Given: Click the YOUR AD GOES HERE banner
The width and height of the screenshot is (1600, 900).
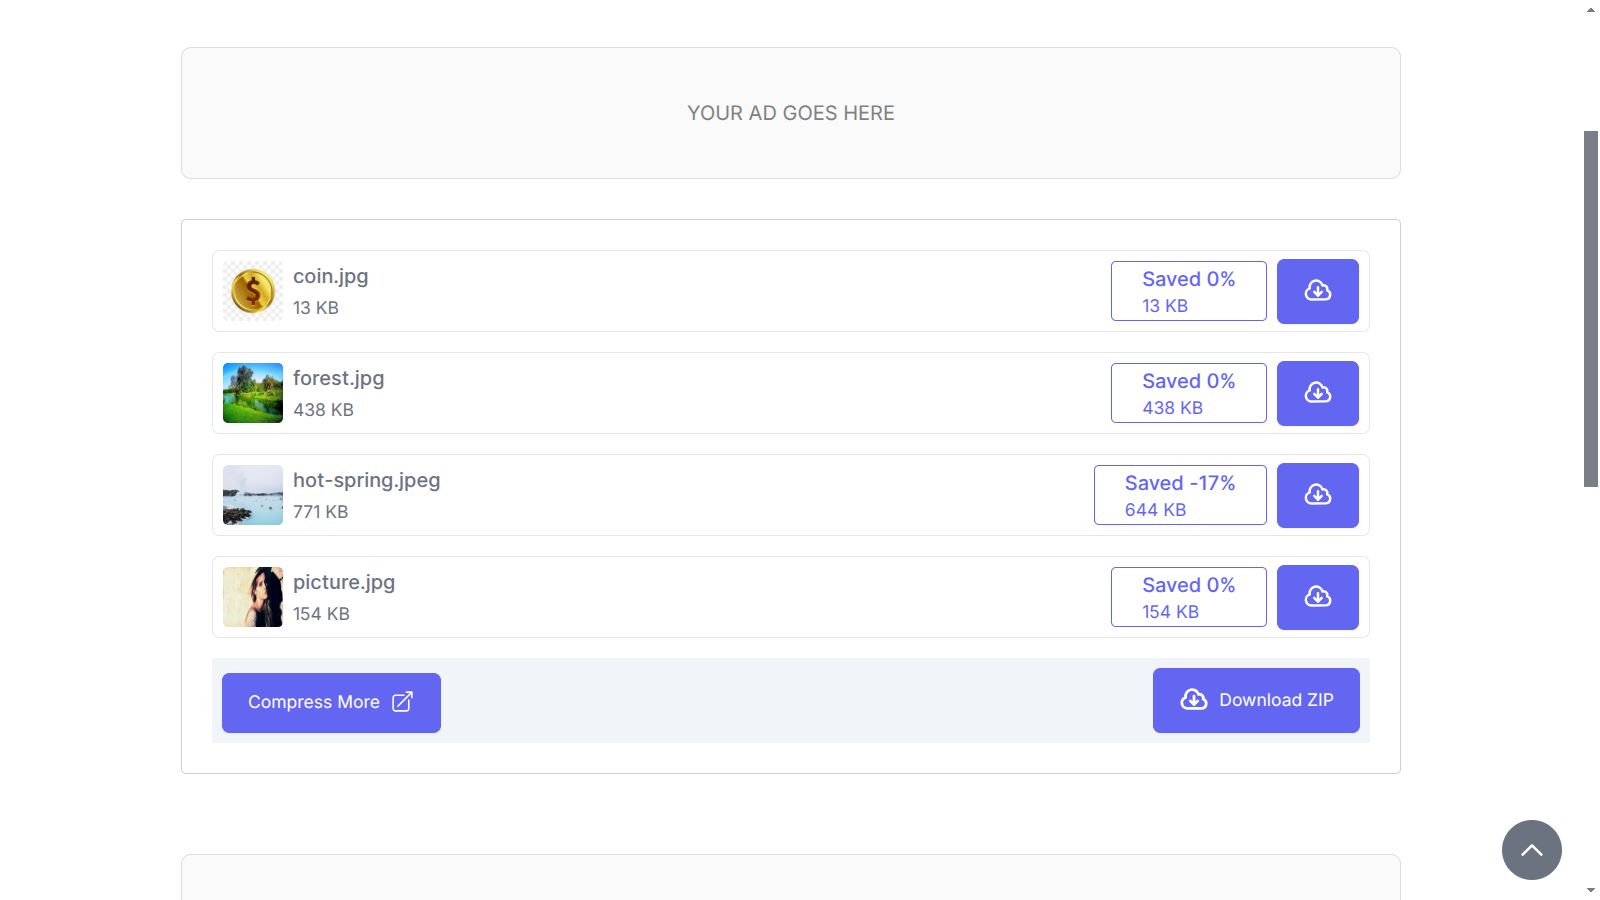Looking at the screenshot, I should click(x=790, y=113).
